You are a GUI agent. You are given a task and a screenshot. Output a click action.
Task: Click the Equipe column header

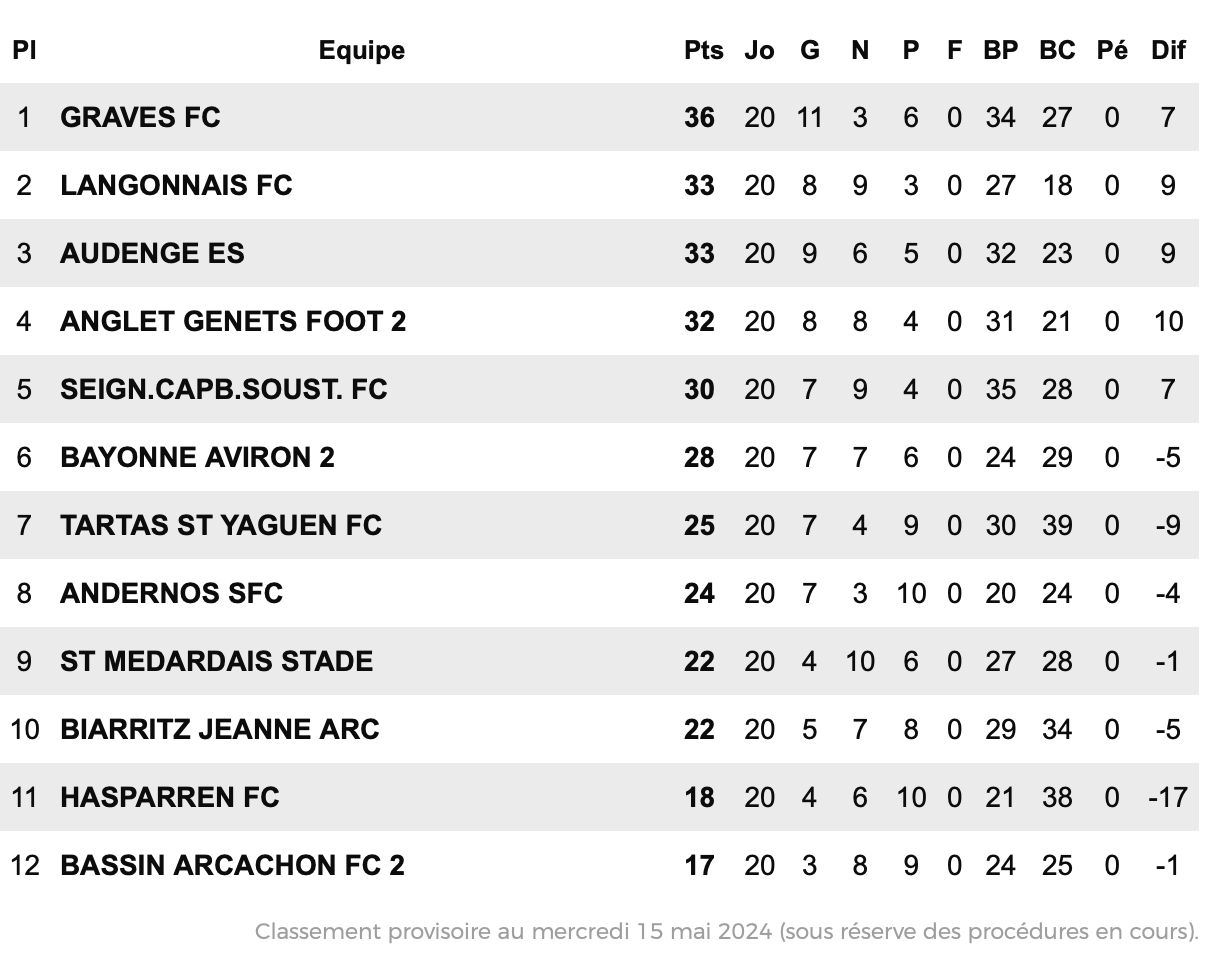[362, 50]
